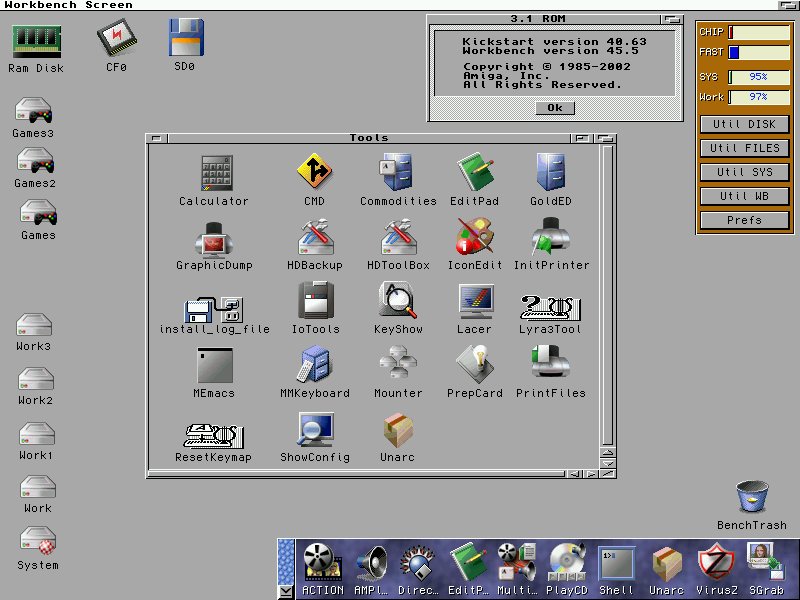Launch the CMD tool

pyautogui.click(x=314, y=171)
